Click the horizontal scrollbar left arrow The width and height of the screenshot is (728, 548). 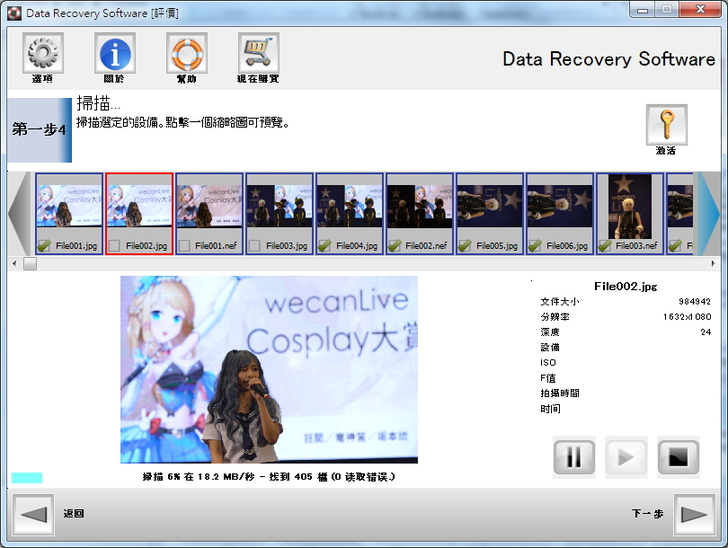coord(14,264)
